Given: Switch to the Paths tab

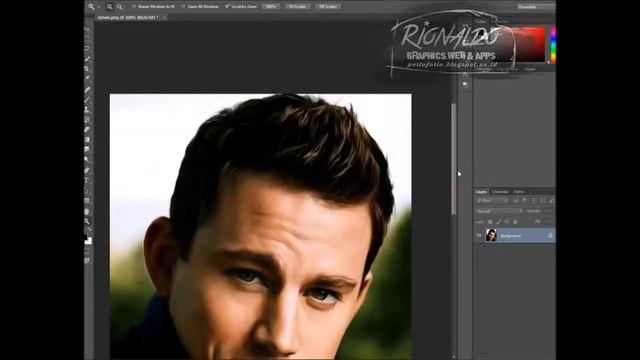Looking at the screenshot, I should point(519,192).
